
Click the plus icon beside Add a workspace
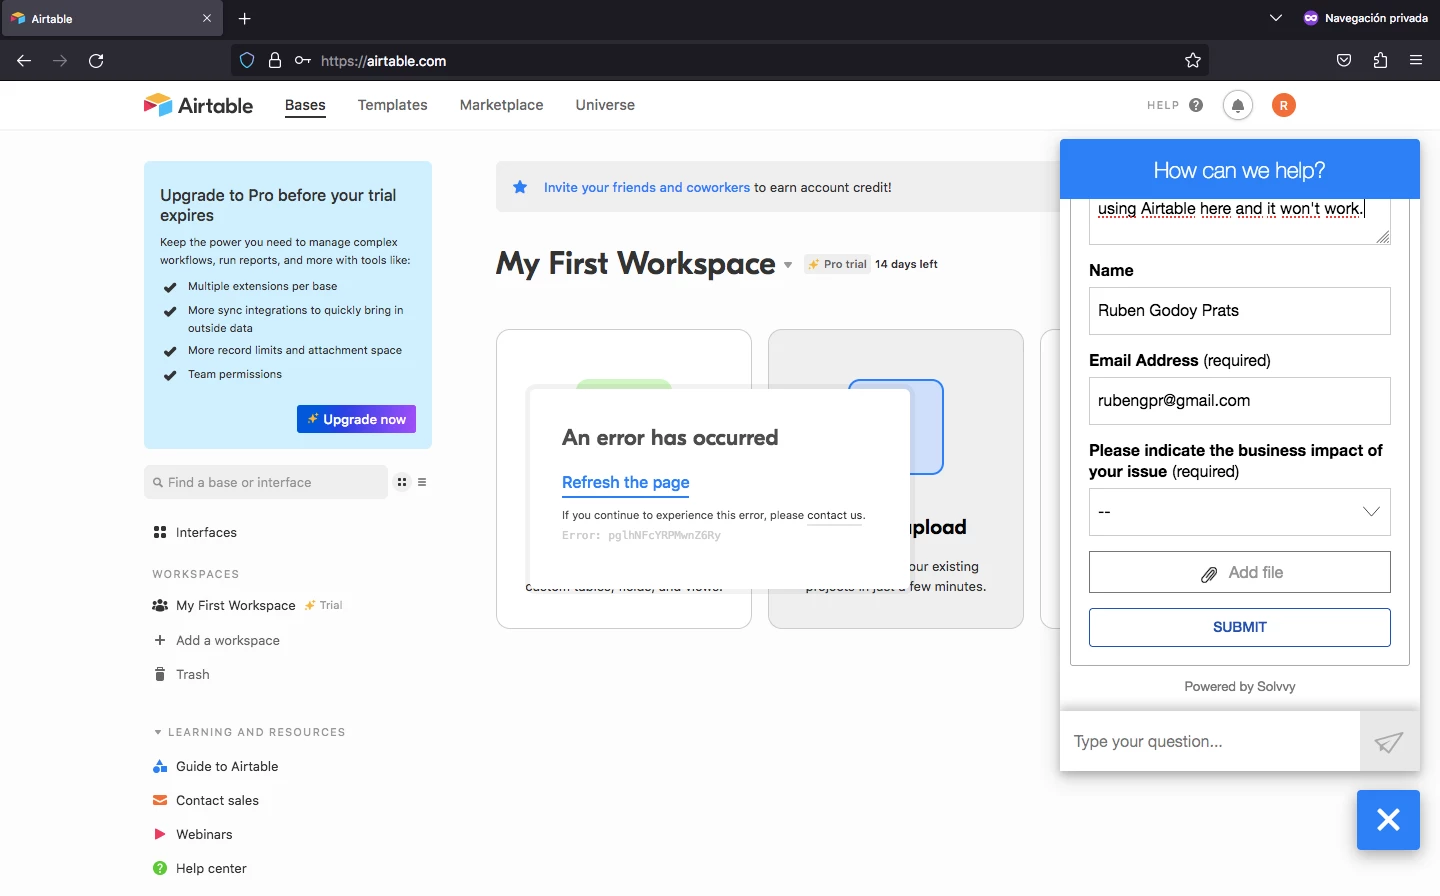point(160,640)
